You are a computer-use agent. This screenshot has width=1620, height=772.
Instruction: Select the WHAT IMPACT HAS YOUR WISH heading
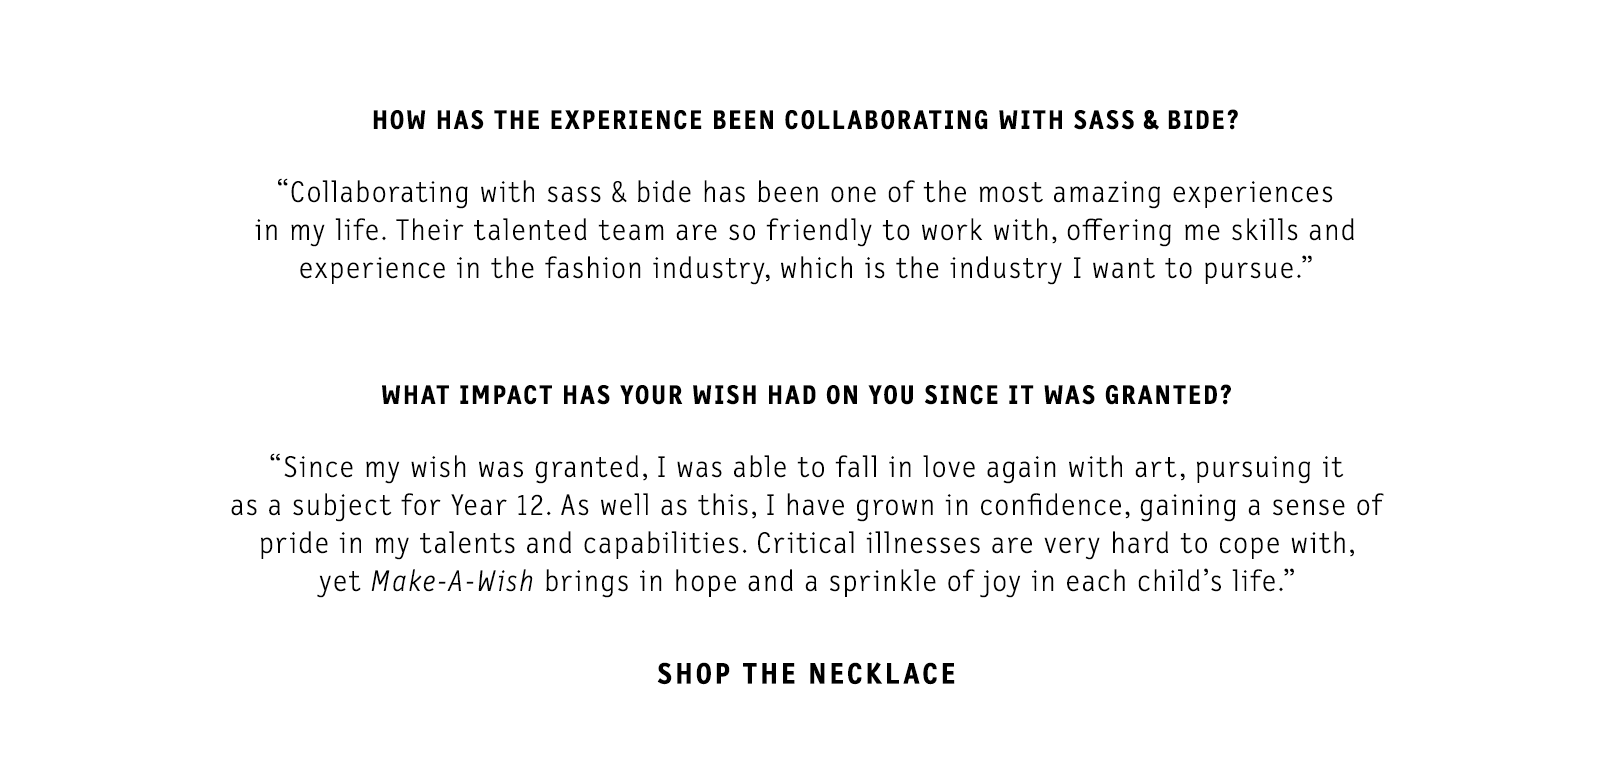806,395
